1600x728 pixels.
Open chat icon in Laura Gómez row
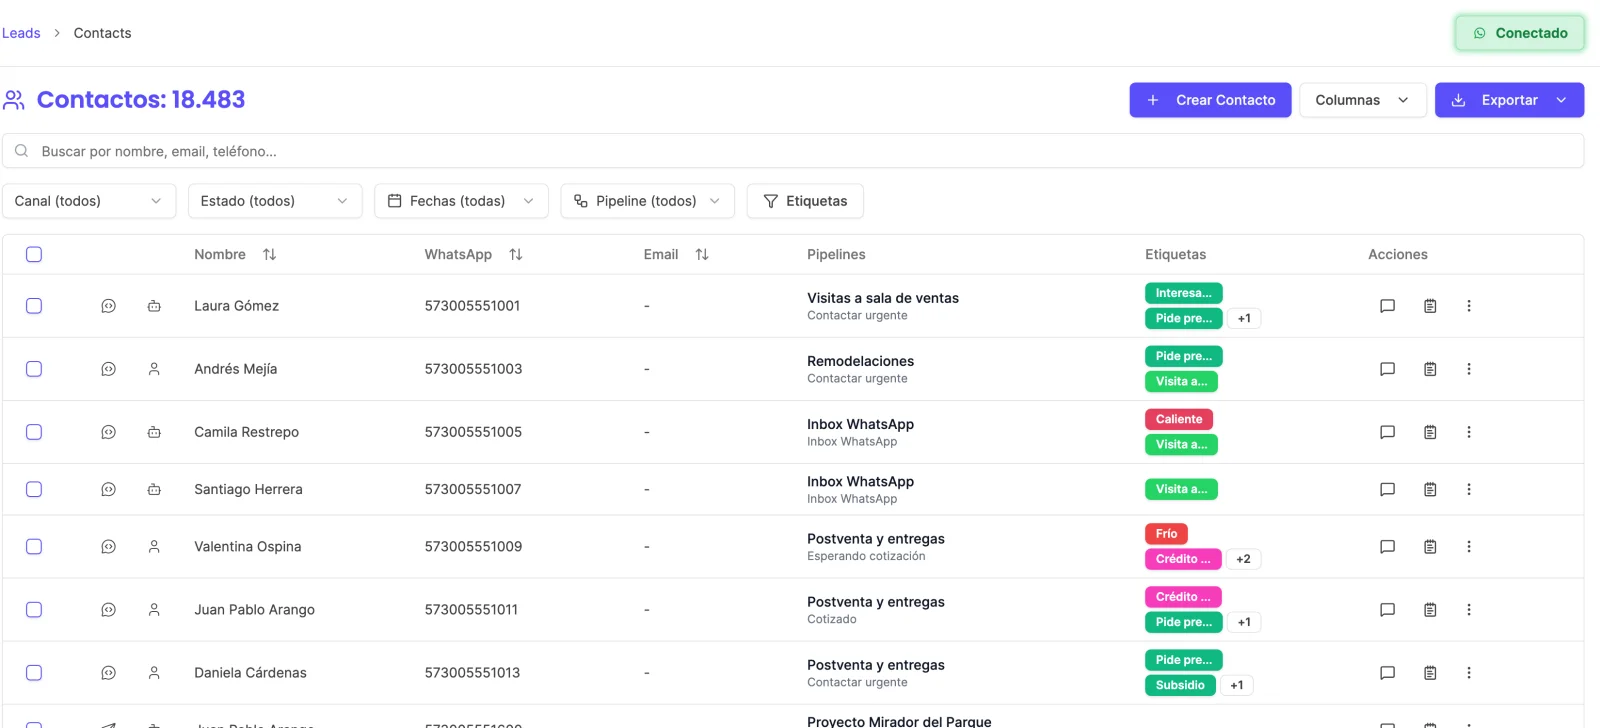(x=1387, y=306)
